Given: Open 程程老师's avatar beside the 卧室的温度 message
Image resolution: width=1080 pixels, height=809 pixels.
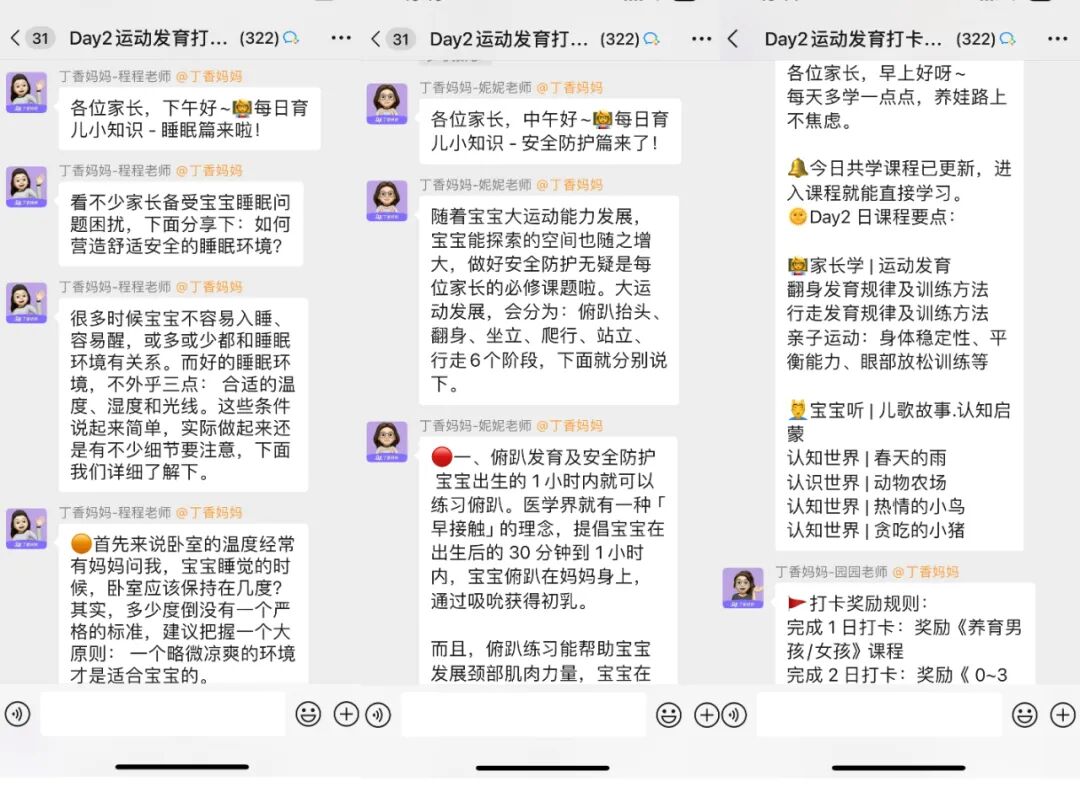Looking at the screenshot, I should (x=26, y=528).
